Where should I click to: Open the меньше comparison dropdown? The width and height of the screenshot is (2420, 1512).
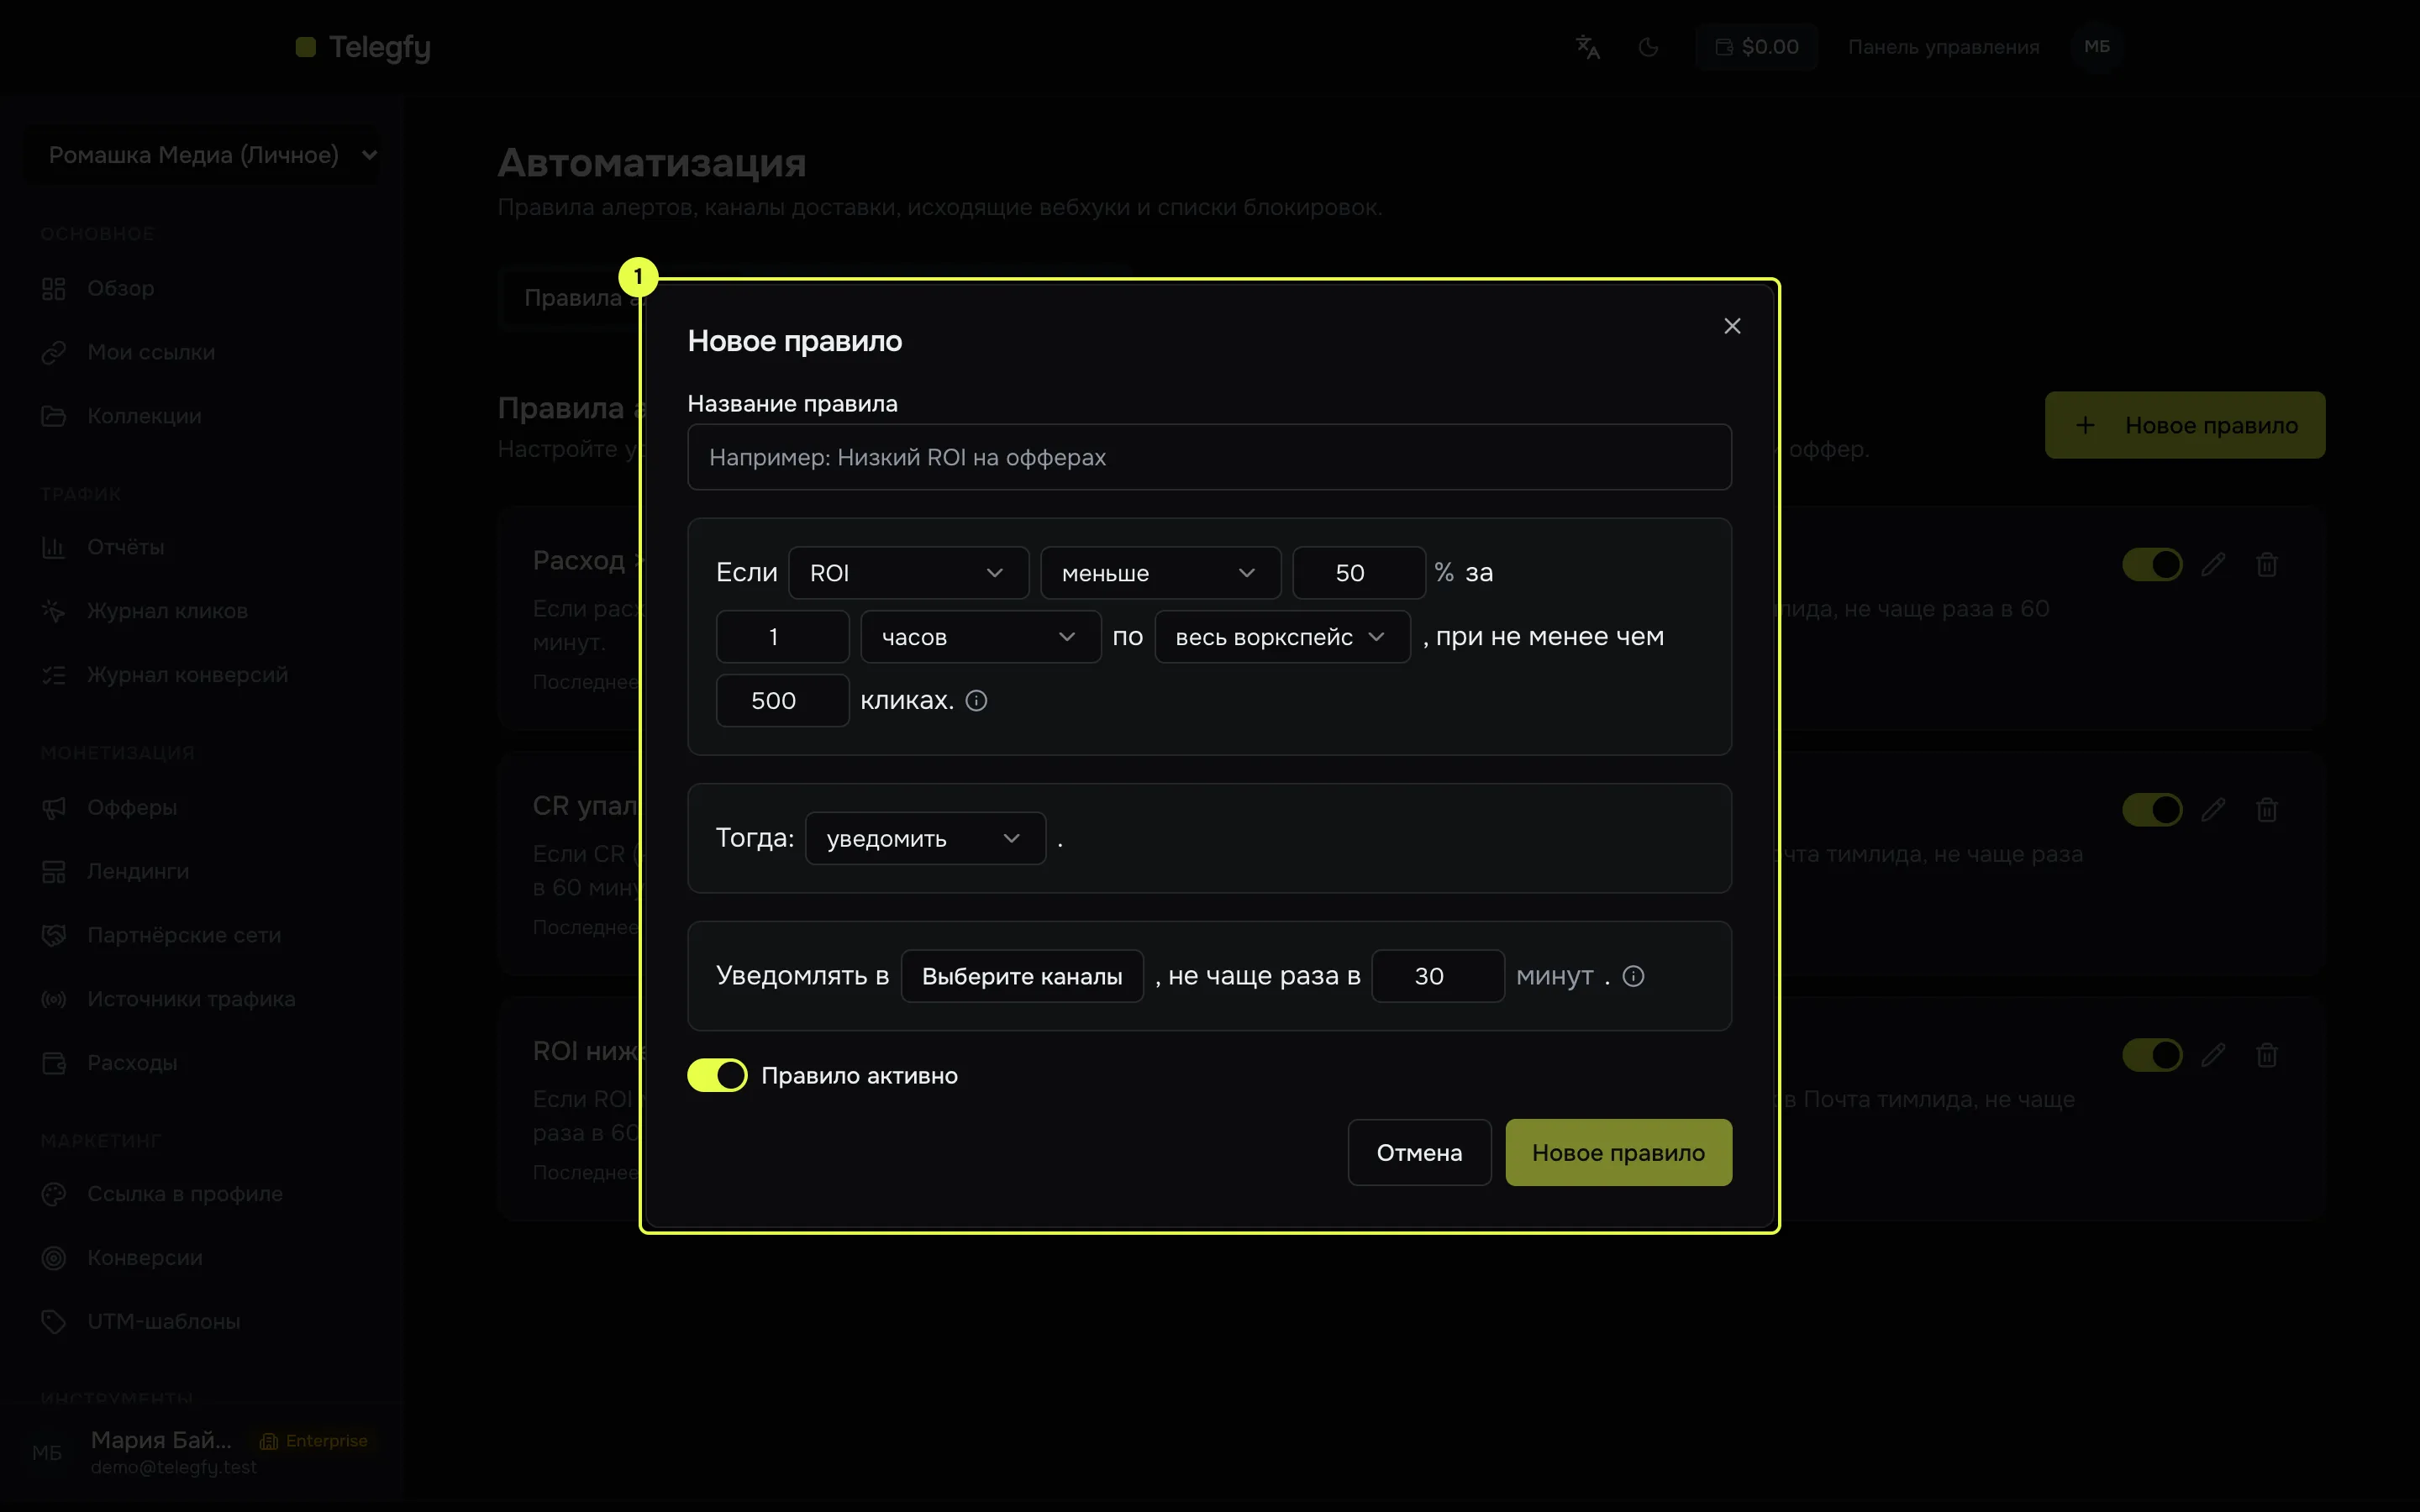pos(1160,573)
